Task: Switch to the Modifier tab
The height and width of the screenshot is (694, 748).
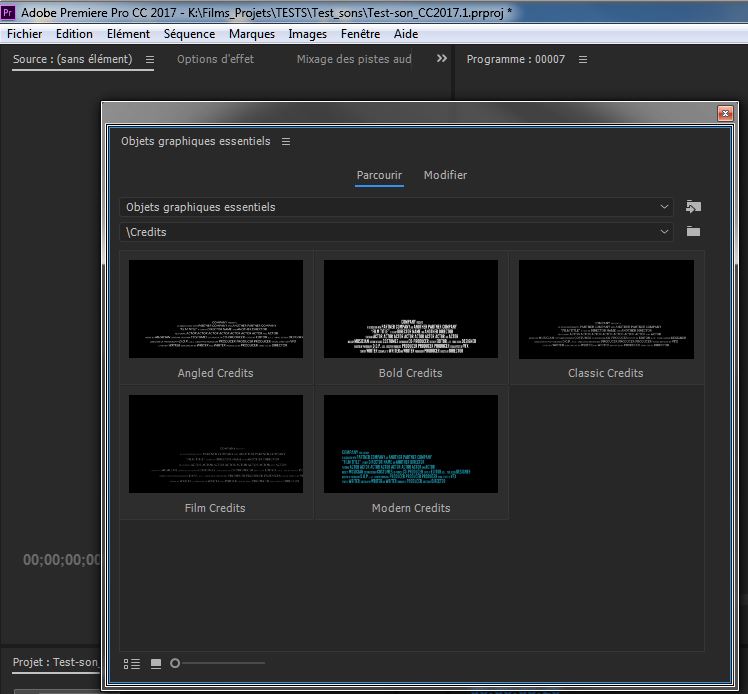Action: (445, 175)
